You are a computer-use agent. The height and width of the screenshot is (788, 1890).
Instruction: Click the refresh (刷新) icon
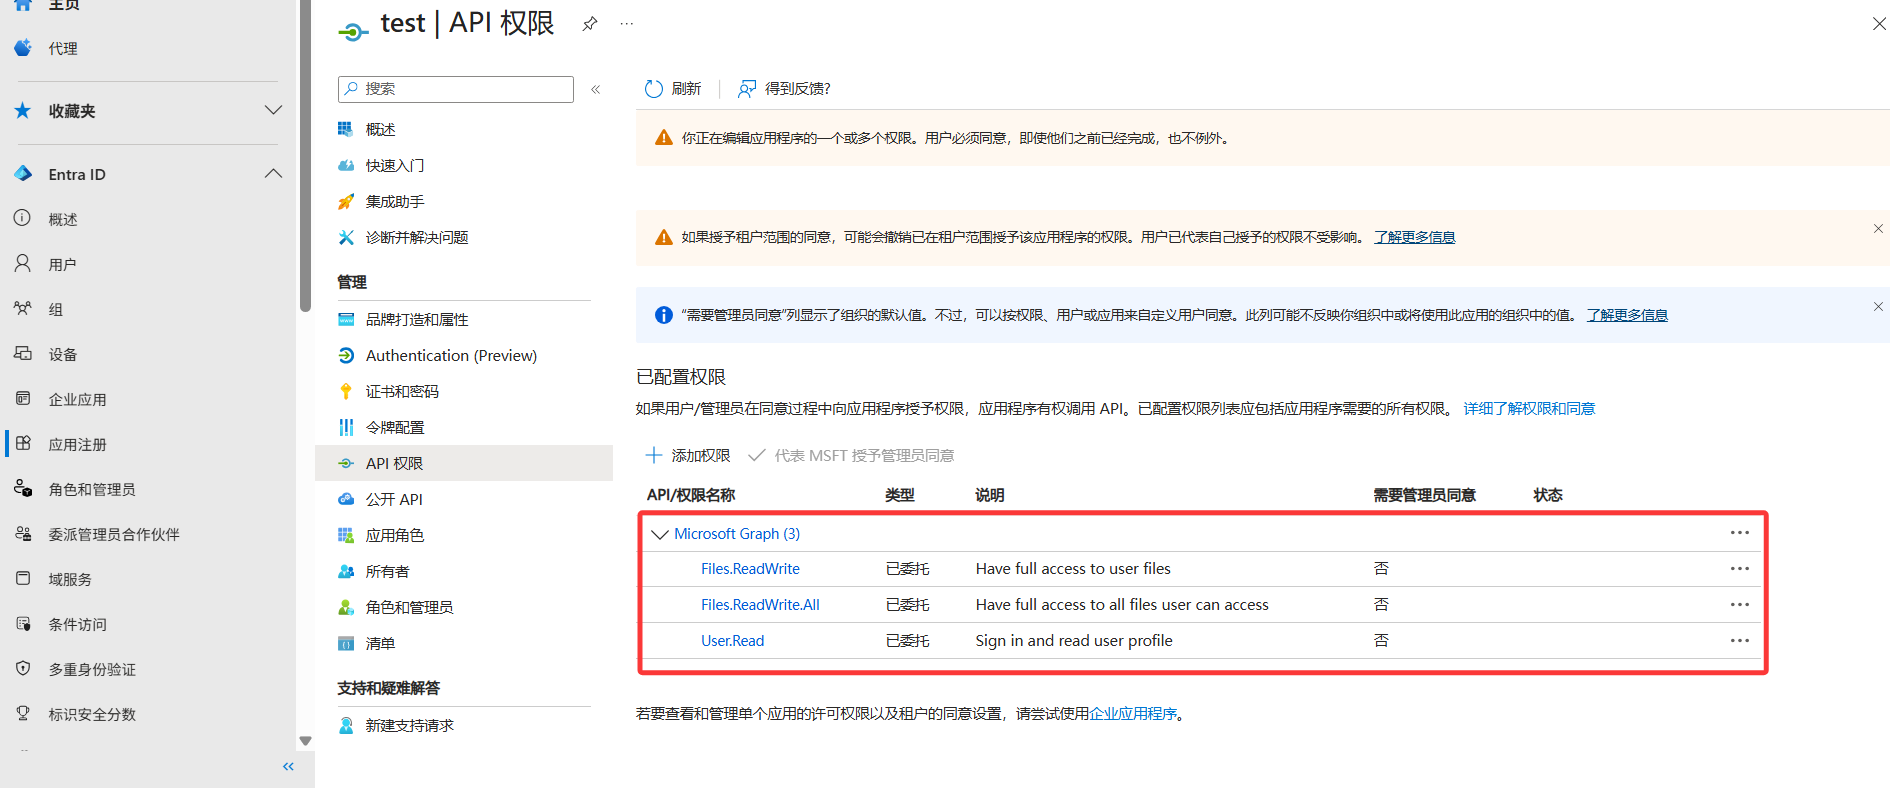(x=654, y=89)
